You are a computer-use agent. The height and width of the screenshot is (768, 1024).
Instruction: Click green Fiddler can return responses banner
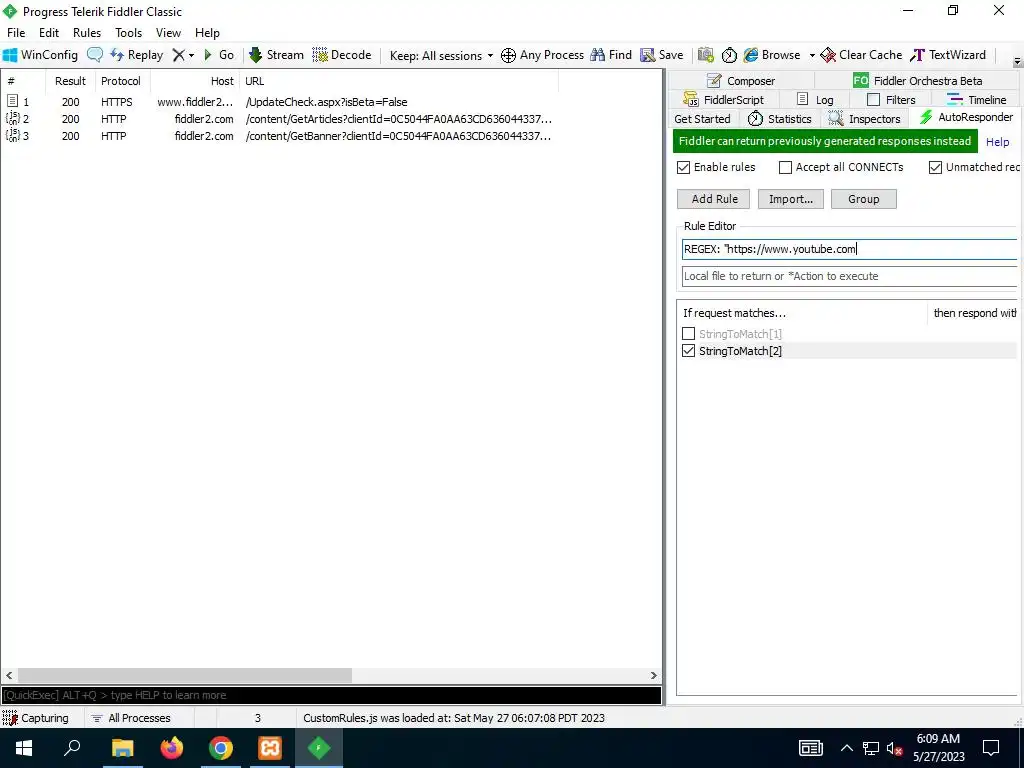(825, 141)
